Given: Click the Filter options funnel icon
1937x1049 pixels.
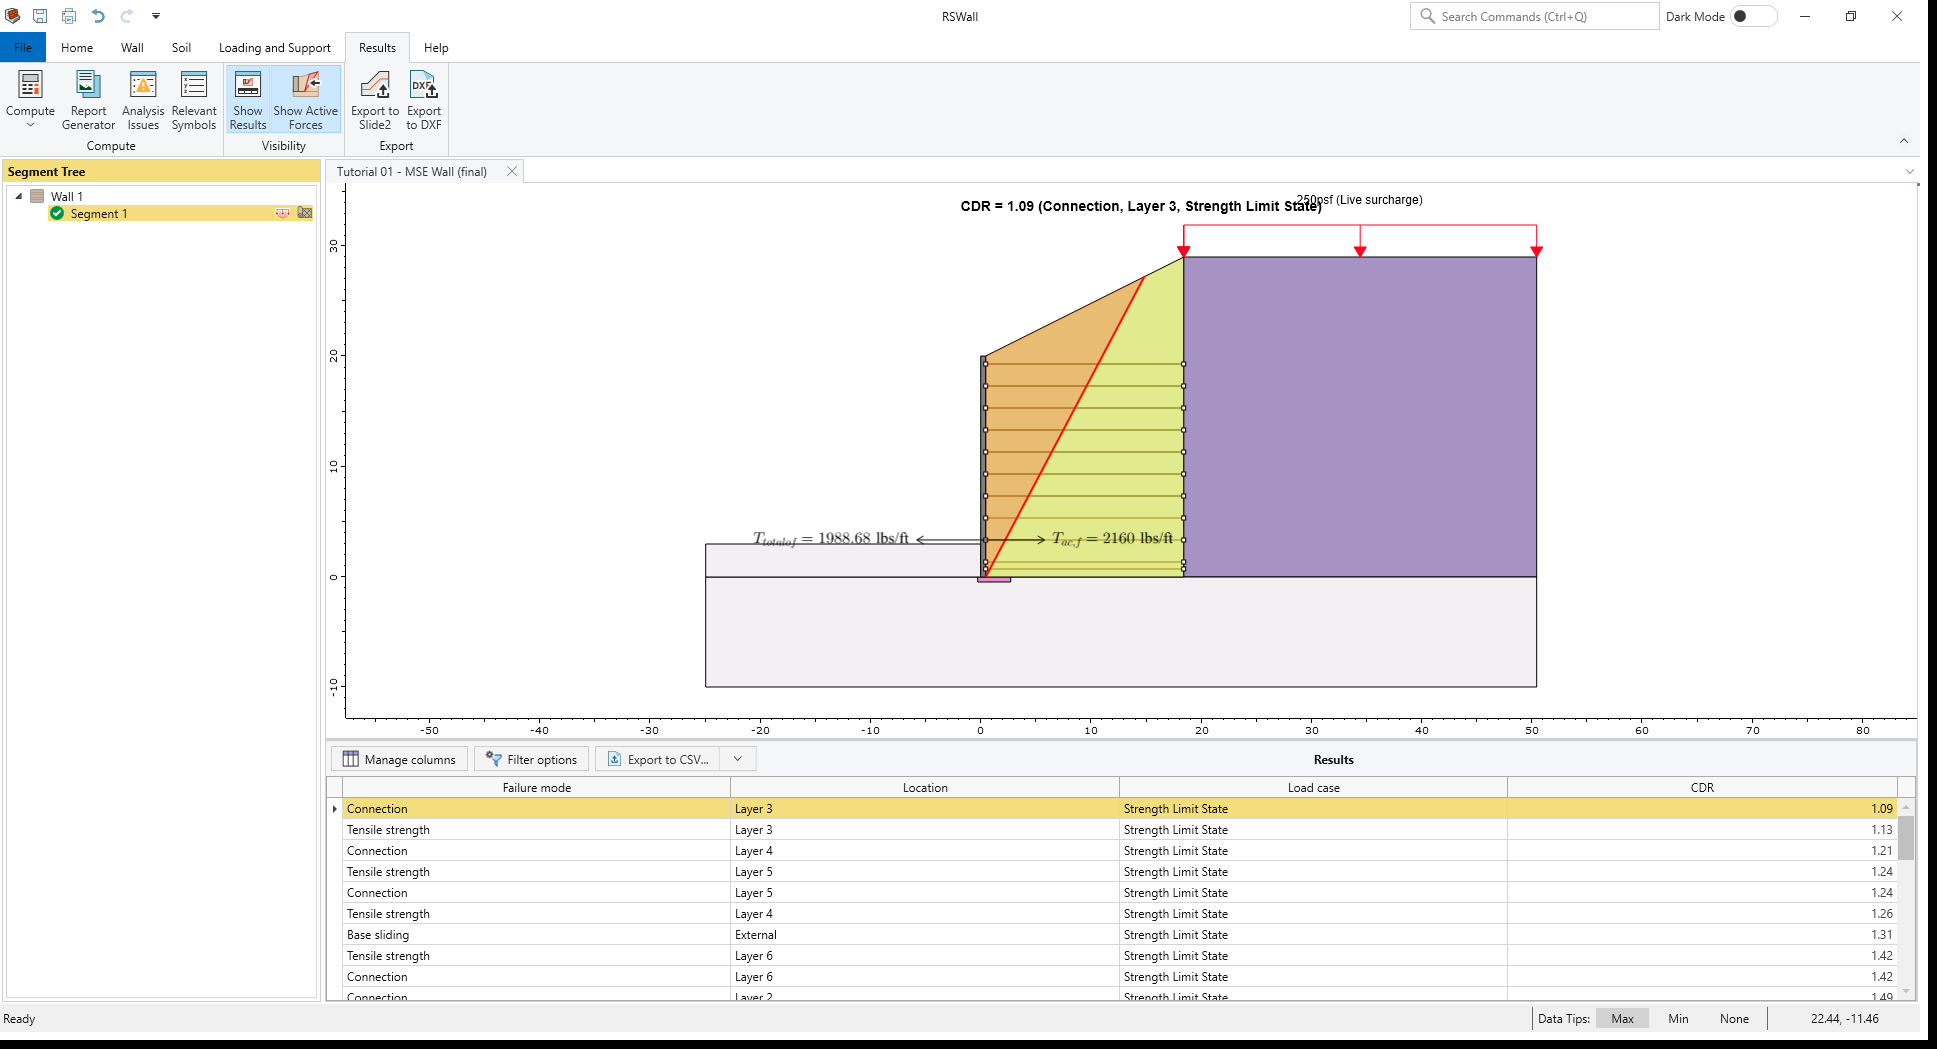Looking at the screenshot, I should click(x=494, y=759).
